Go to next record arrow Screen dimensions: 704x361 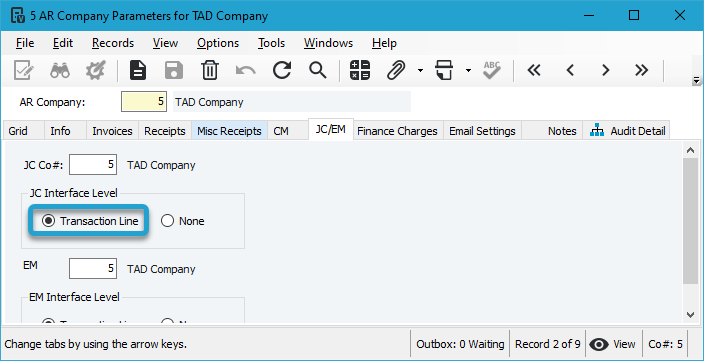coord(606,70)
